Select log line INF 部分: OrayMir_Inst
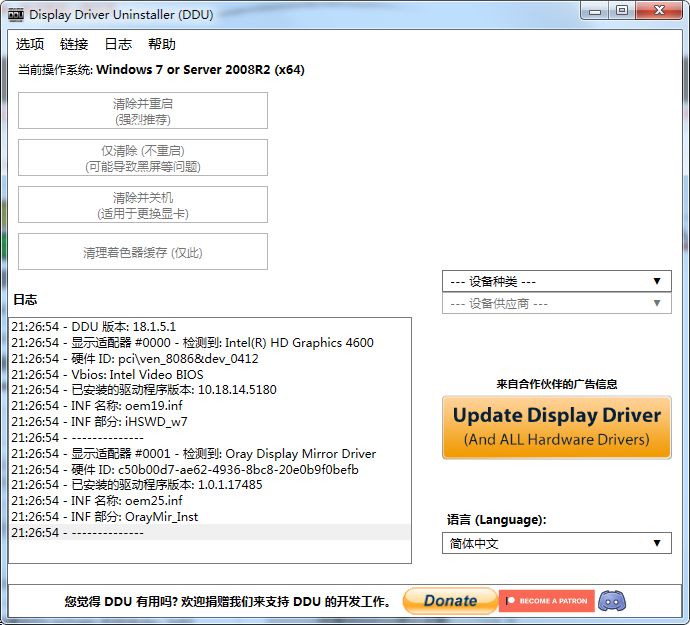690x625 pixels. pos(210,517)
